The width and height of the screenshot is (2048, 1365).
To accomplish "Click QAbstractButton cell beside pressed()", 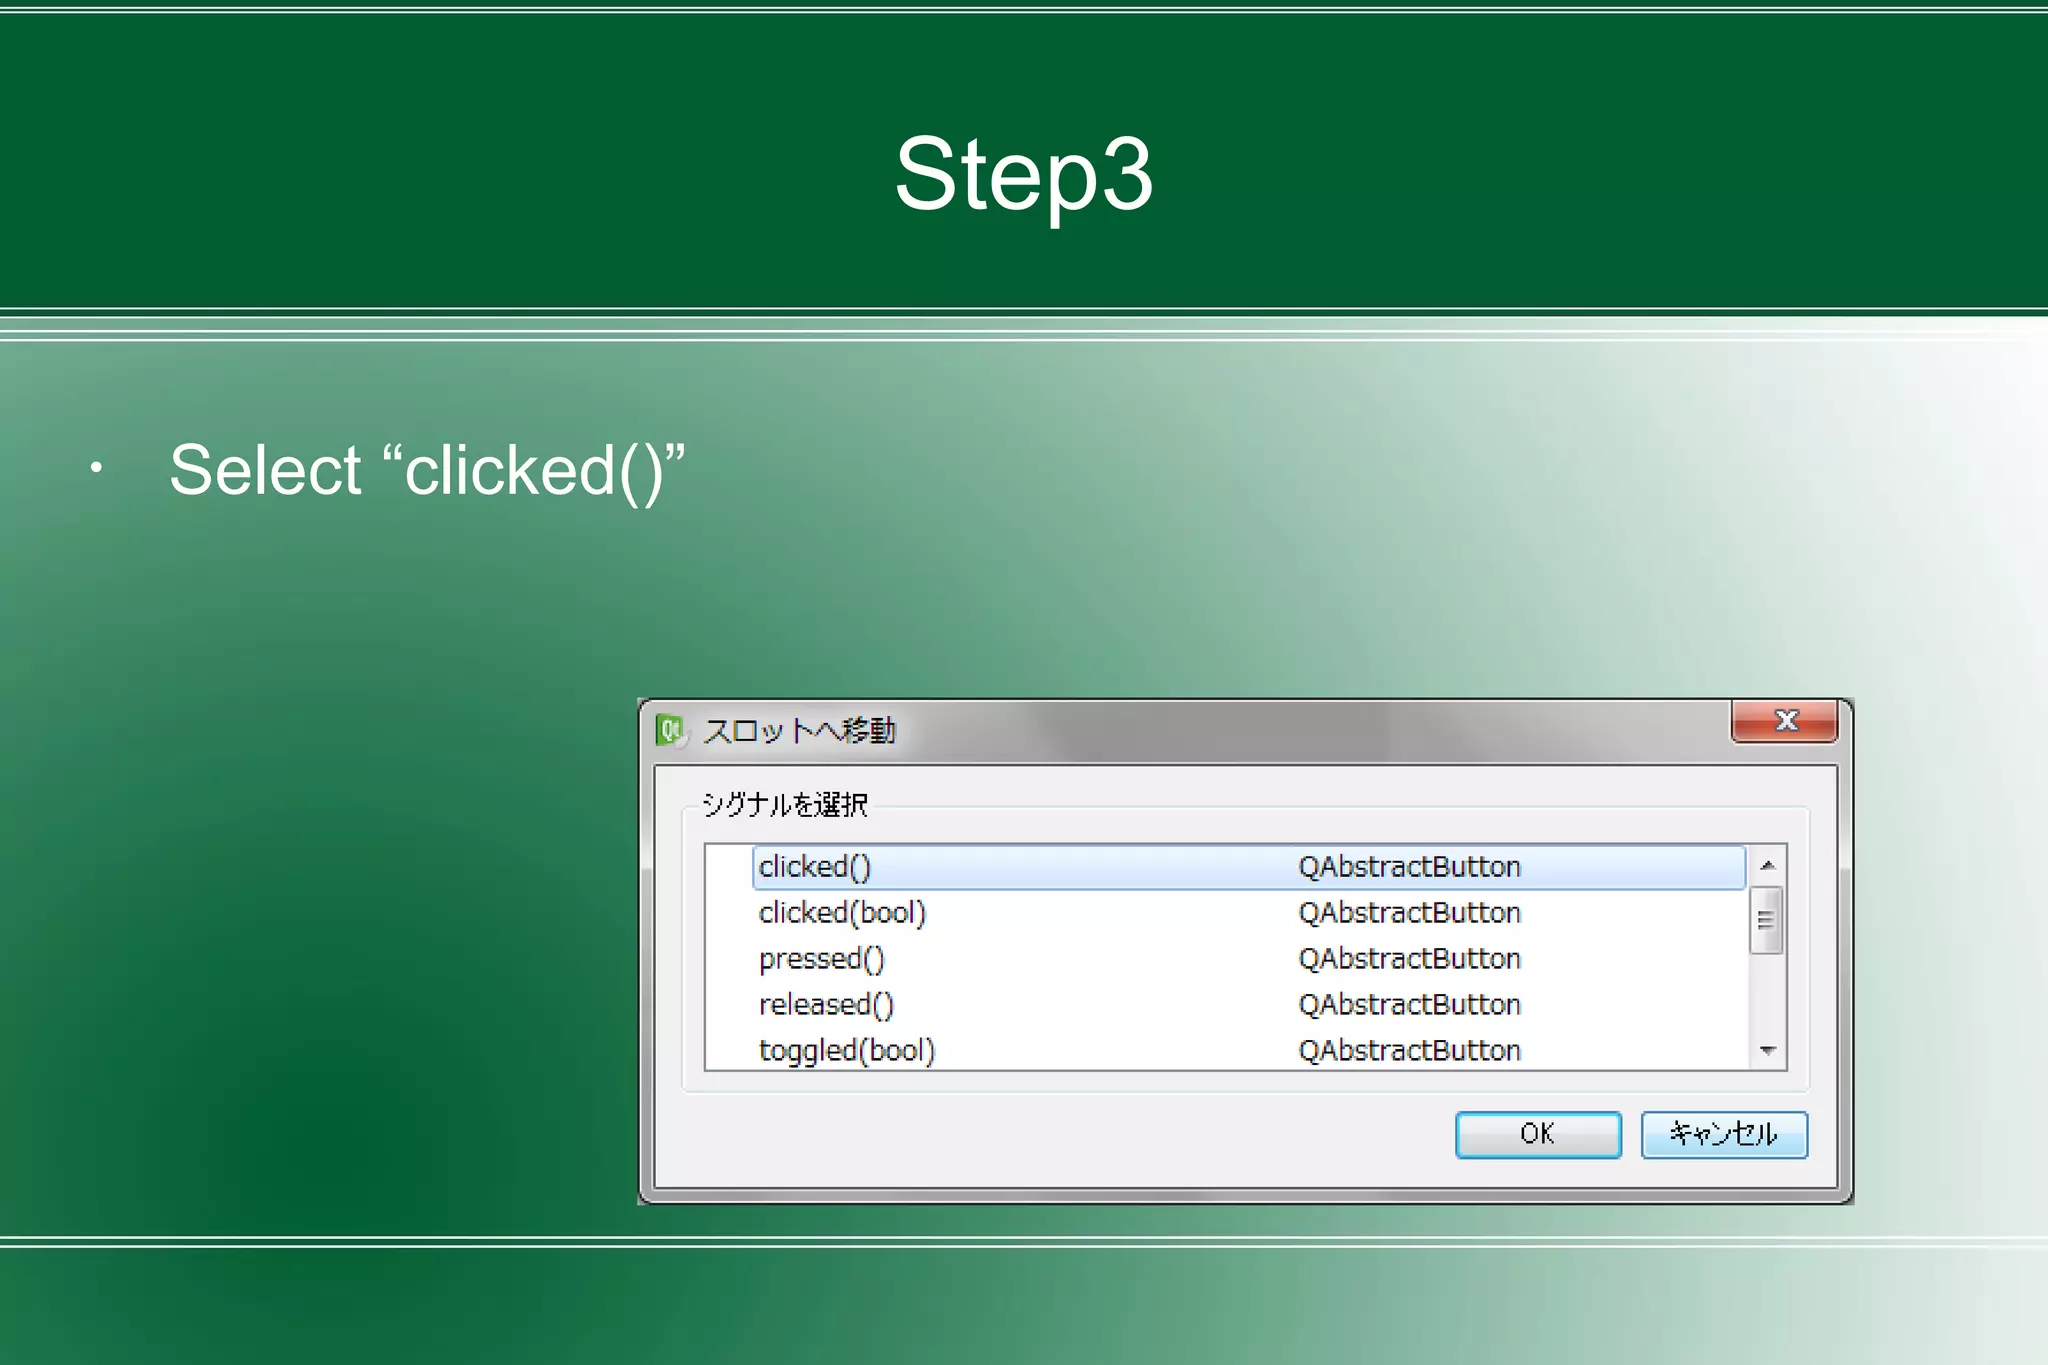I will (x=1409, y=959).
